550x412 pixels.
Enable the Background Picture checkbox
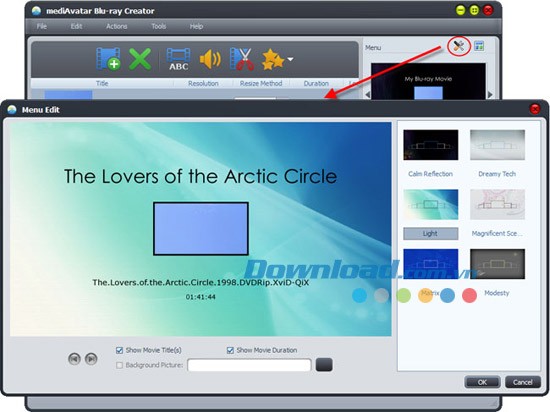(x=119, y=365)
